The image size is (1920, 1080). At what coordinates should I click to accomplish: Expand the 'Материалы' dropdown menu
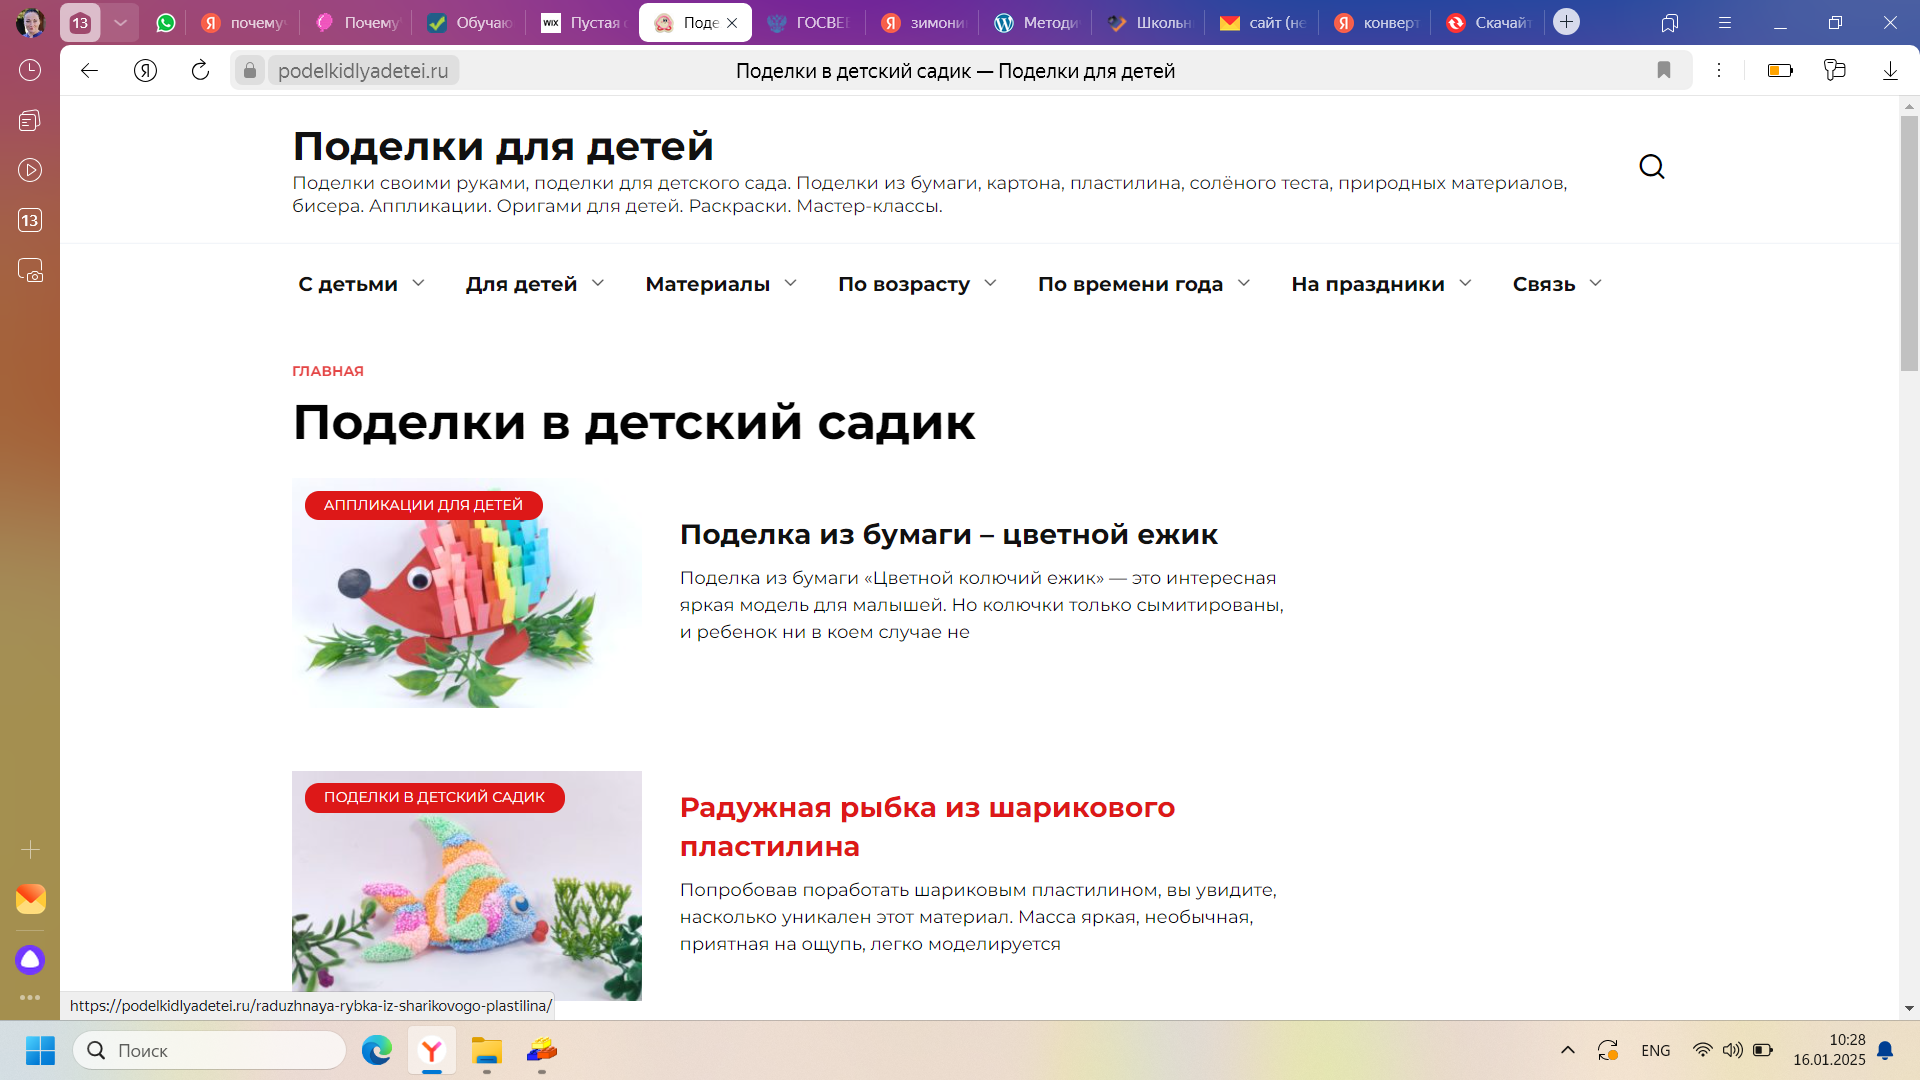point(720,284)
